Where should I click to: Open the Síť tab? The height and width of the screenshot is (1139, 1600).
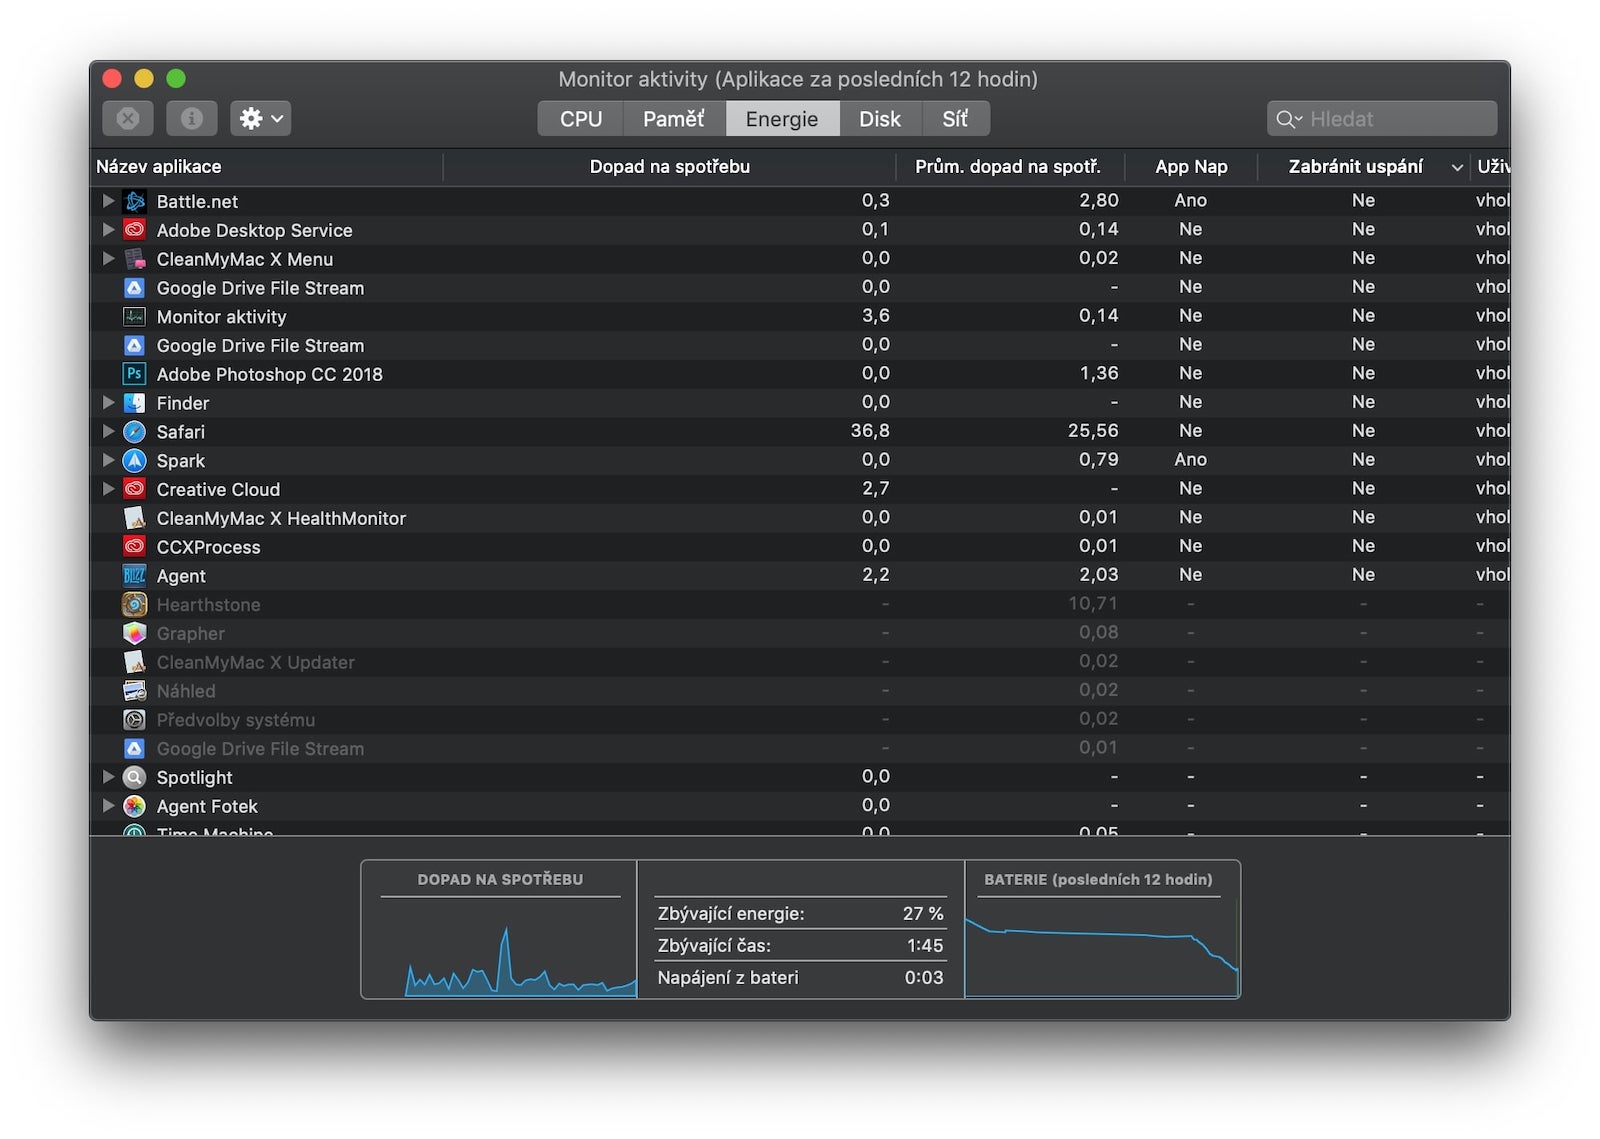[955, 118]
